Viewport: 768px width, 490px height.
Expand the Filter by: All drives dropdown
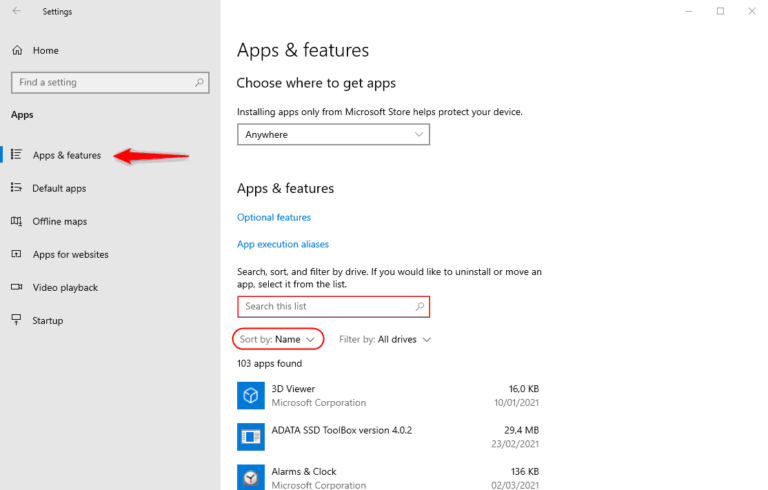385,340
